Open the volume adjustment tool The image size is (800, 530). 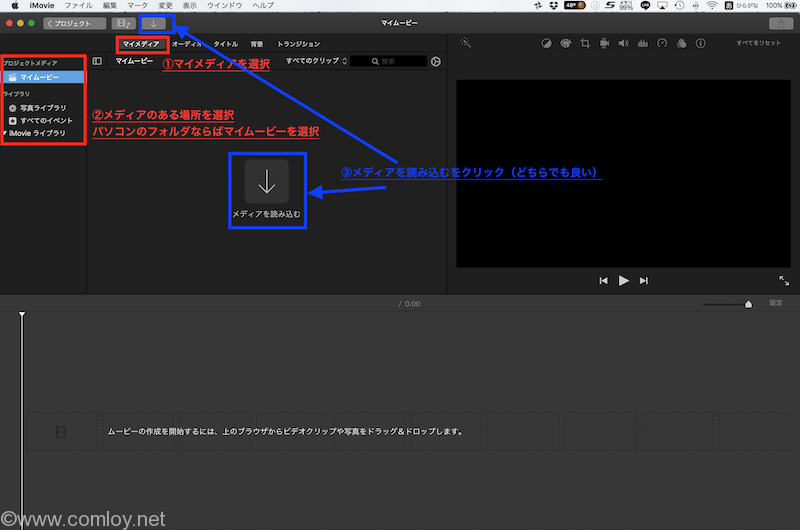tap(623, 43)
